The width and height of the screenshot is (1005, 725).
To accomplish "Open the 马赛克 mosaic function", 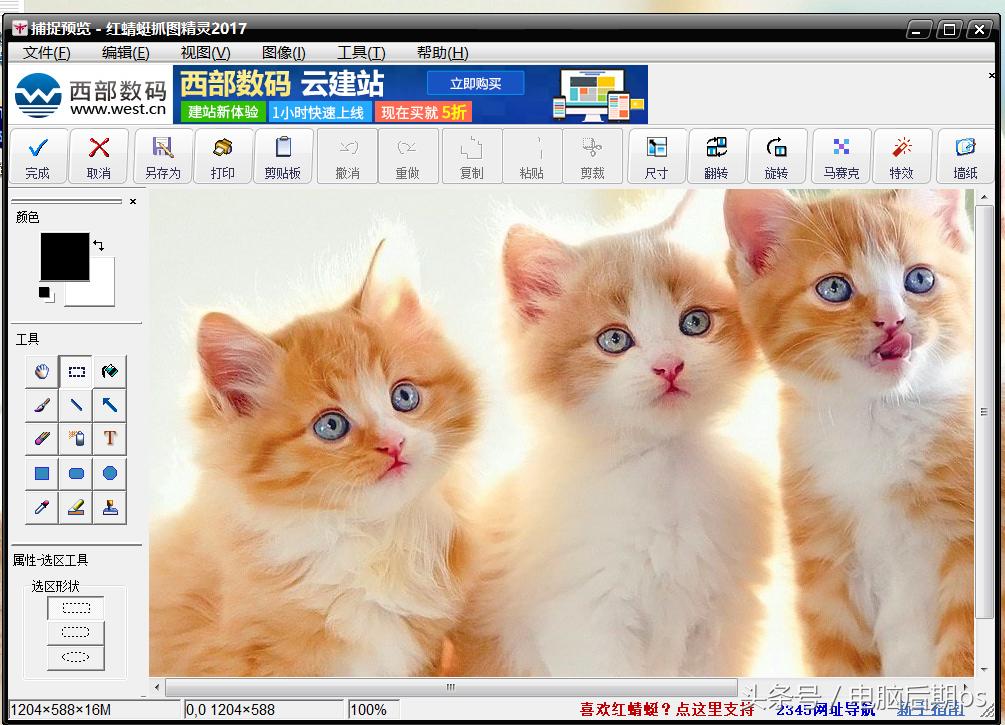I will pos(841,157).
